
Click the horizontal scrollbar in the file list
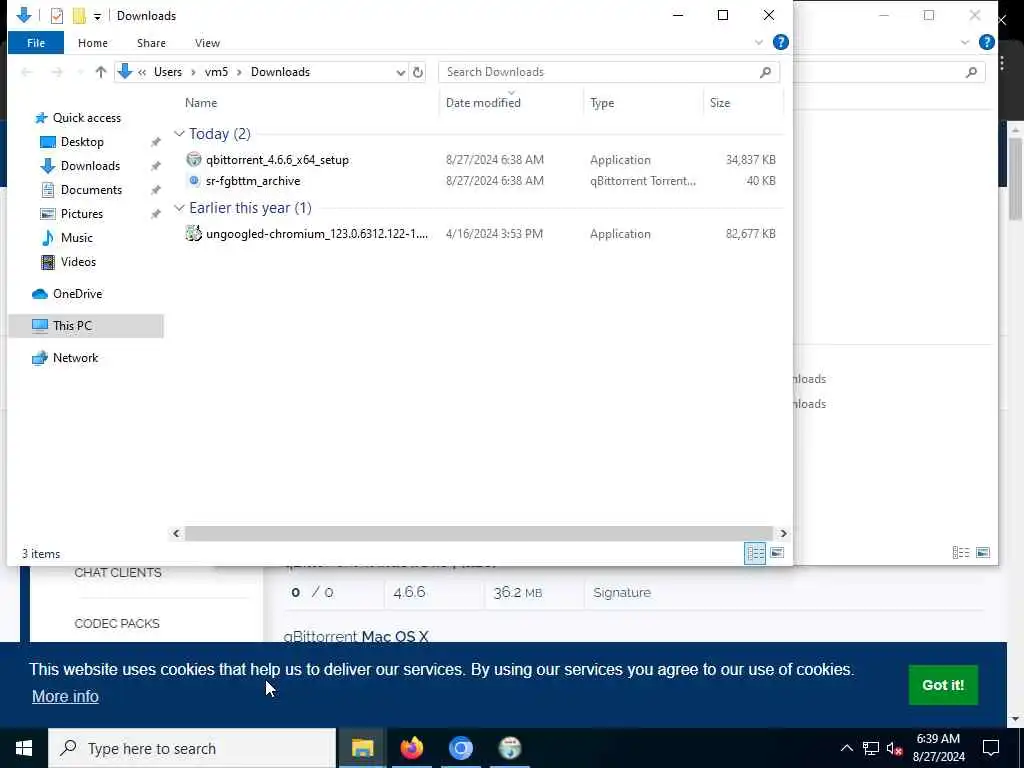pos(479,534)
